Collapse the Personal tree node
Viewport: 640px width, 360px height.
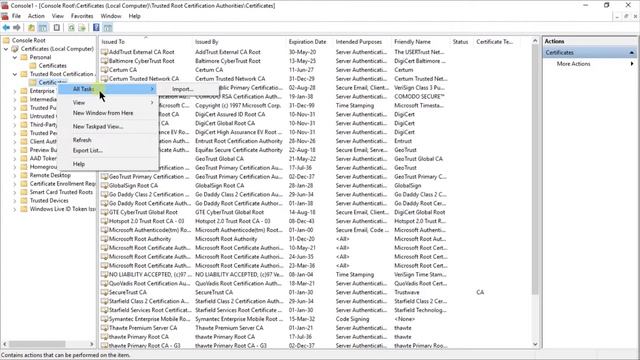click(x=15, y=57)
